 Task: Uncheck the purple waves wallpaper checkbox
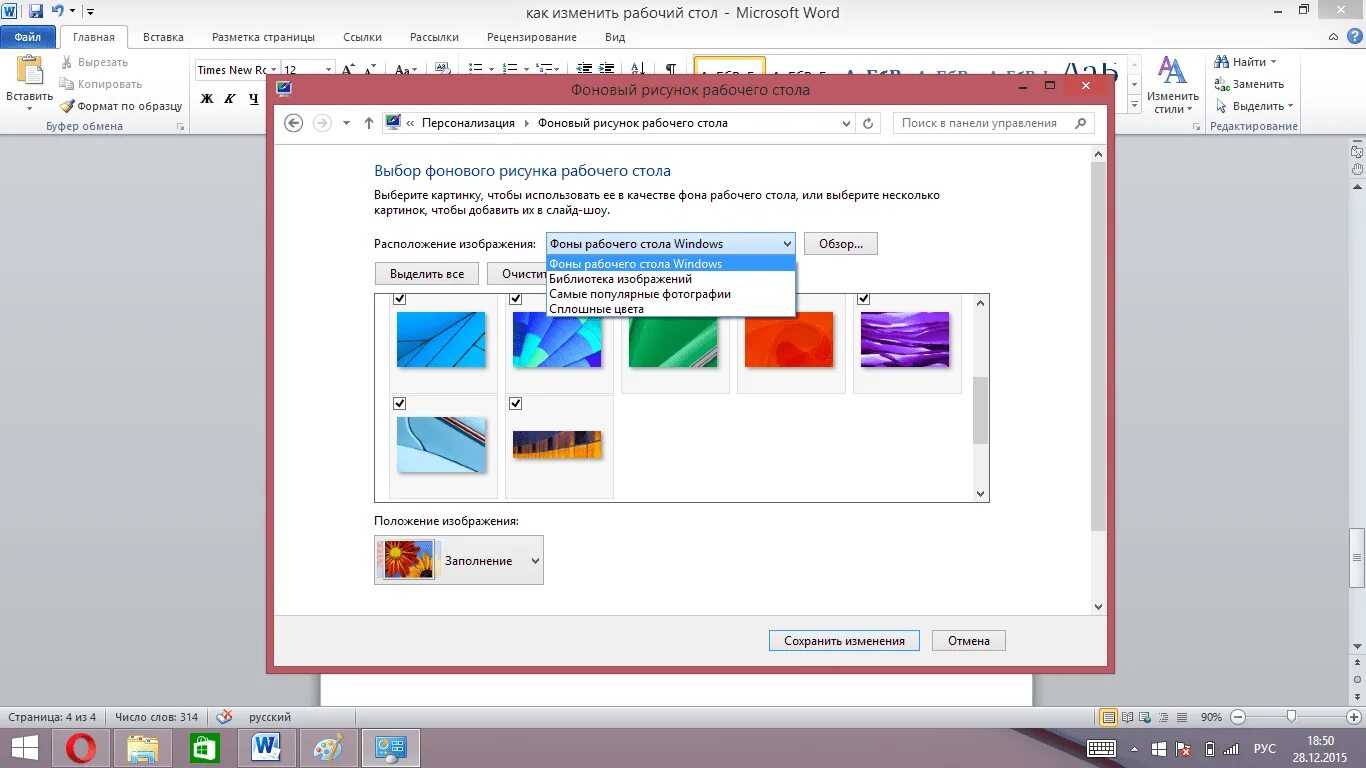(864, 299)
